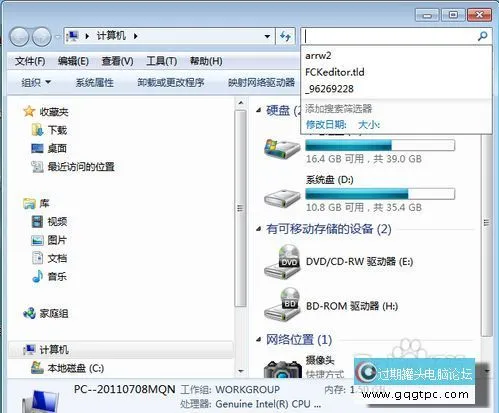
Task: Open 最近访问的位置 in navigation pane
Action: pos(81,167)
